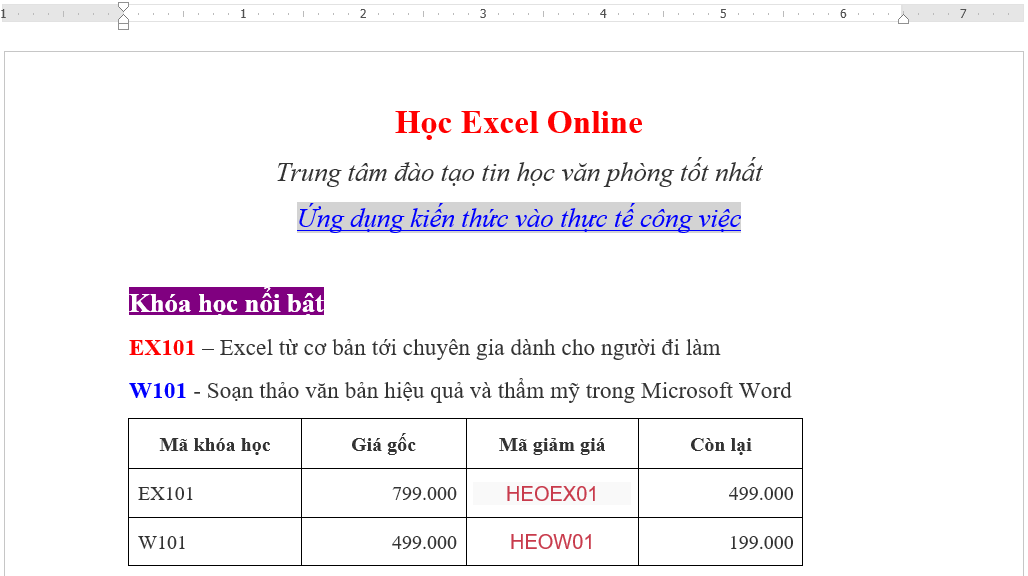1028x576 pixels.
Task: Click the table header "Mã giảm giá"
Action: point(552,444)
